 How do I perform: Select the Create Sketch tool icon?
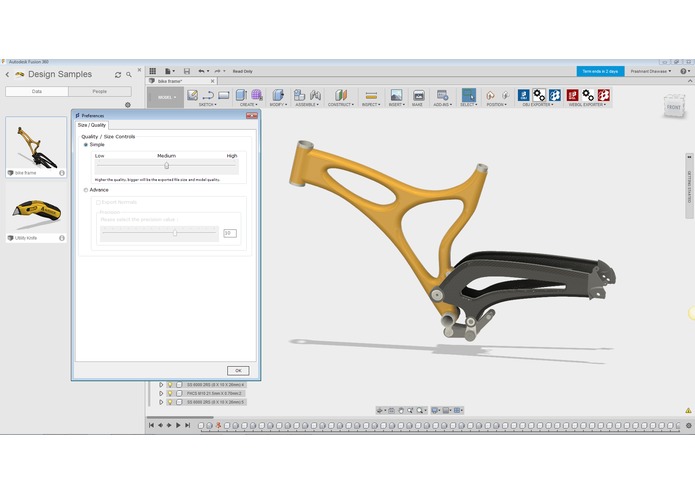(192, 95)
